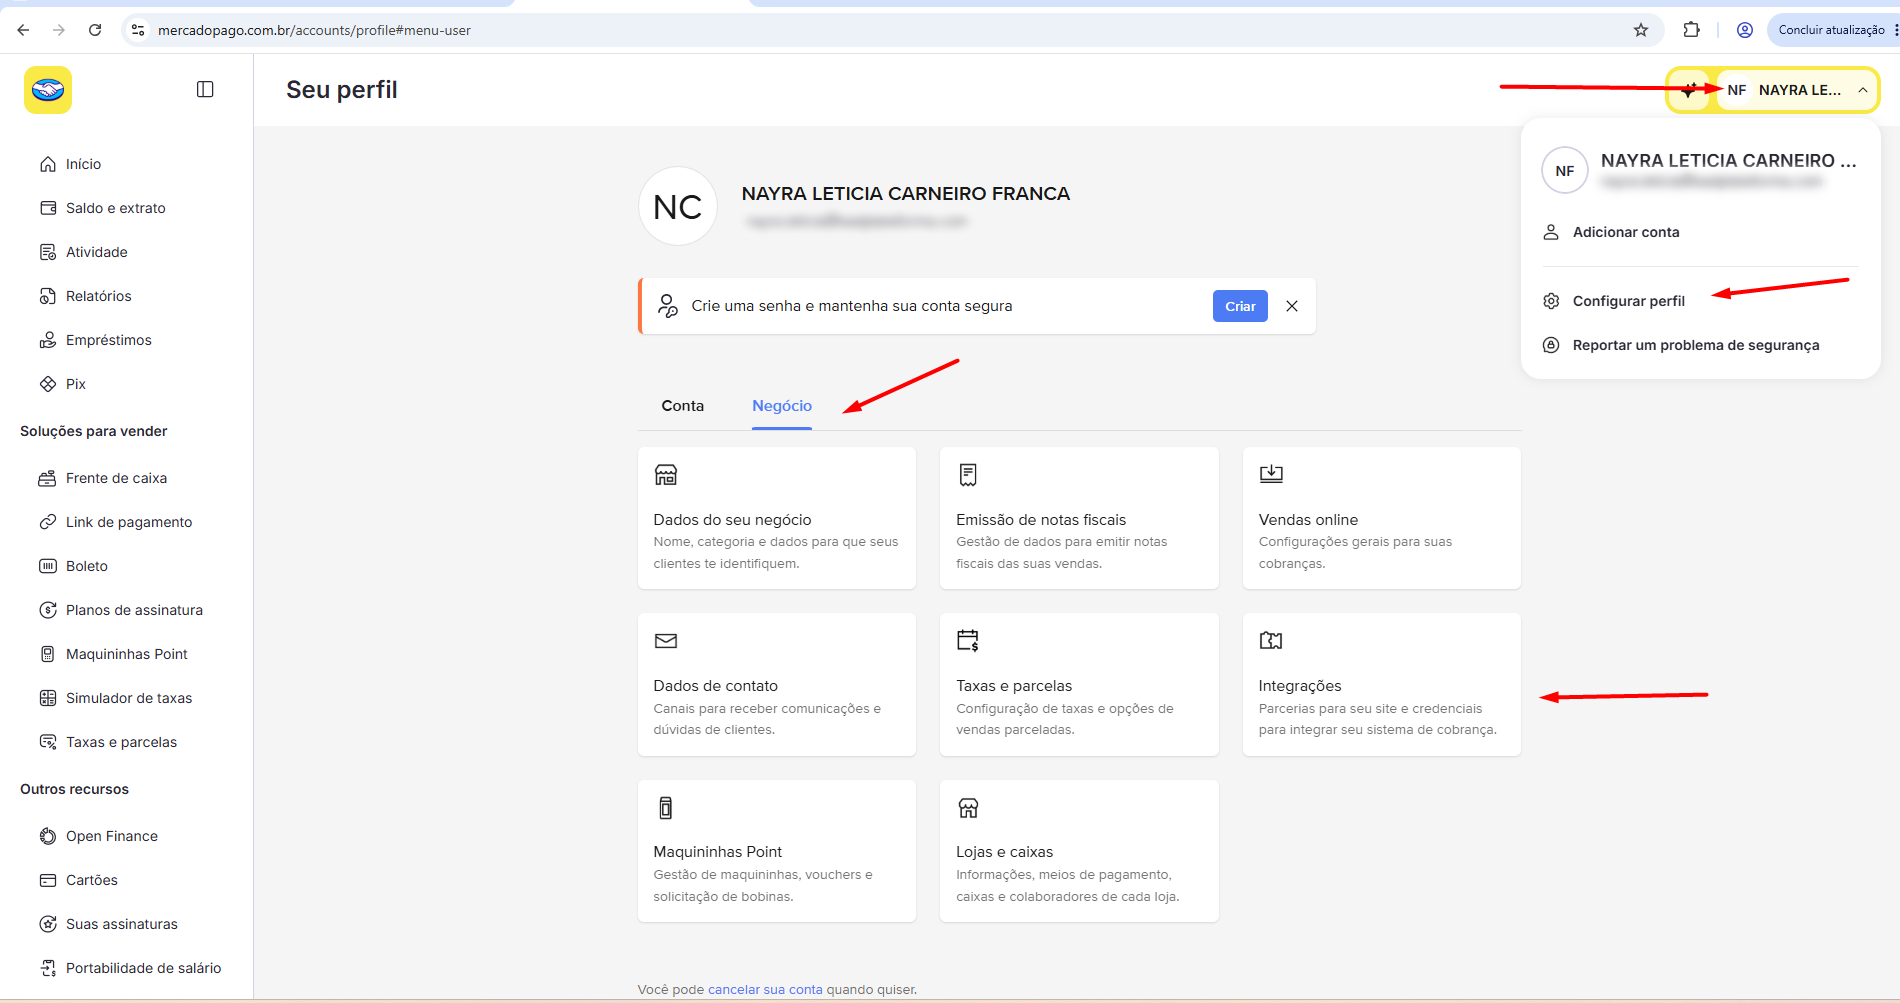Click the Início house icon
The width and height of the screenshot is (1900, 1003).
pyautogui.click(x=48, y=164)
